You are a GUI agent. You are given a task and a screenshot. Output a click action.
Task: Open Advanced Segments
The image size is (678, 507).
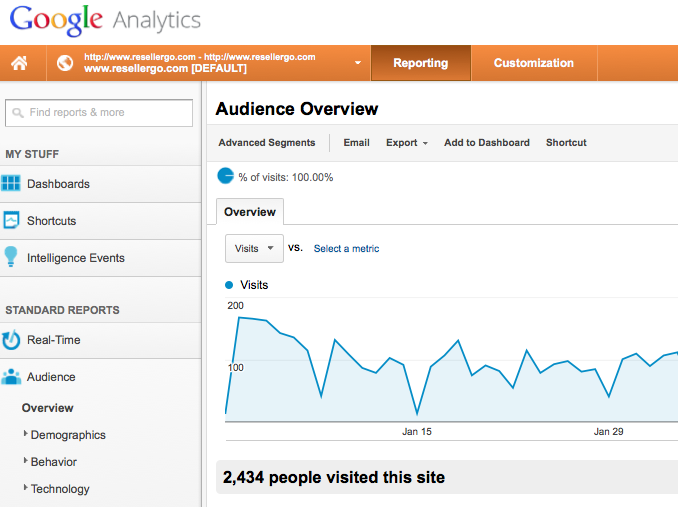[267, 143]
